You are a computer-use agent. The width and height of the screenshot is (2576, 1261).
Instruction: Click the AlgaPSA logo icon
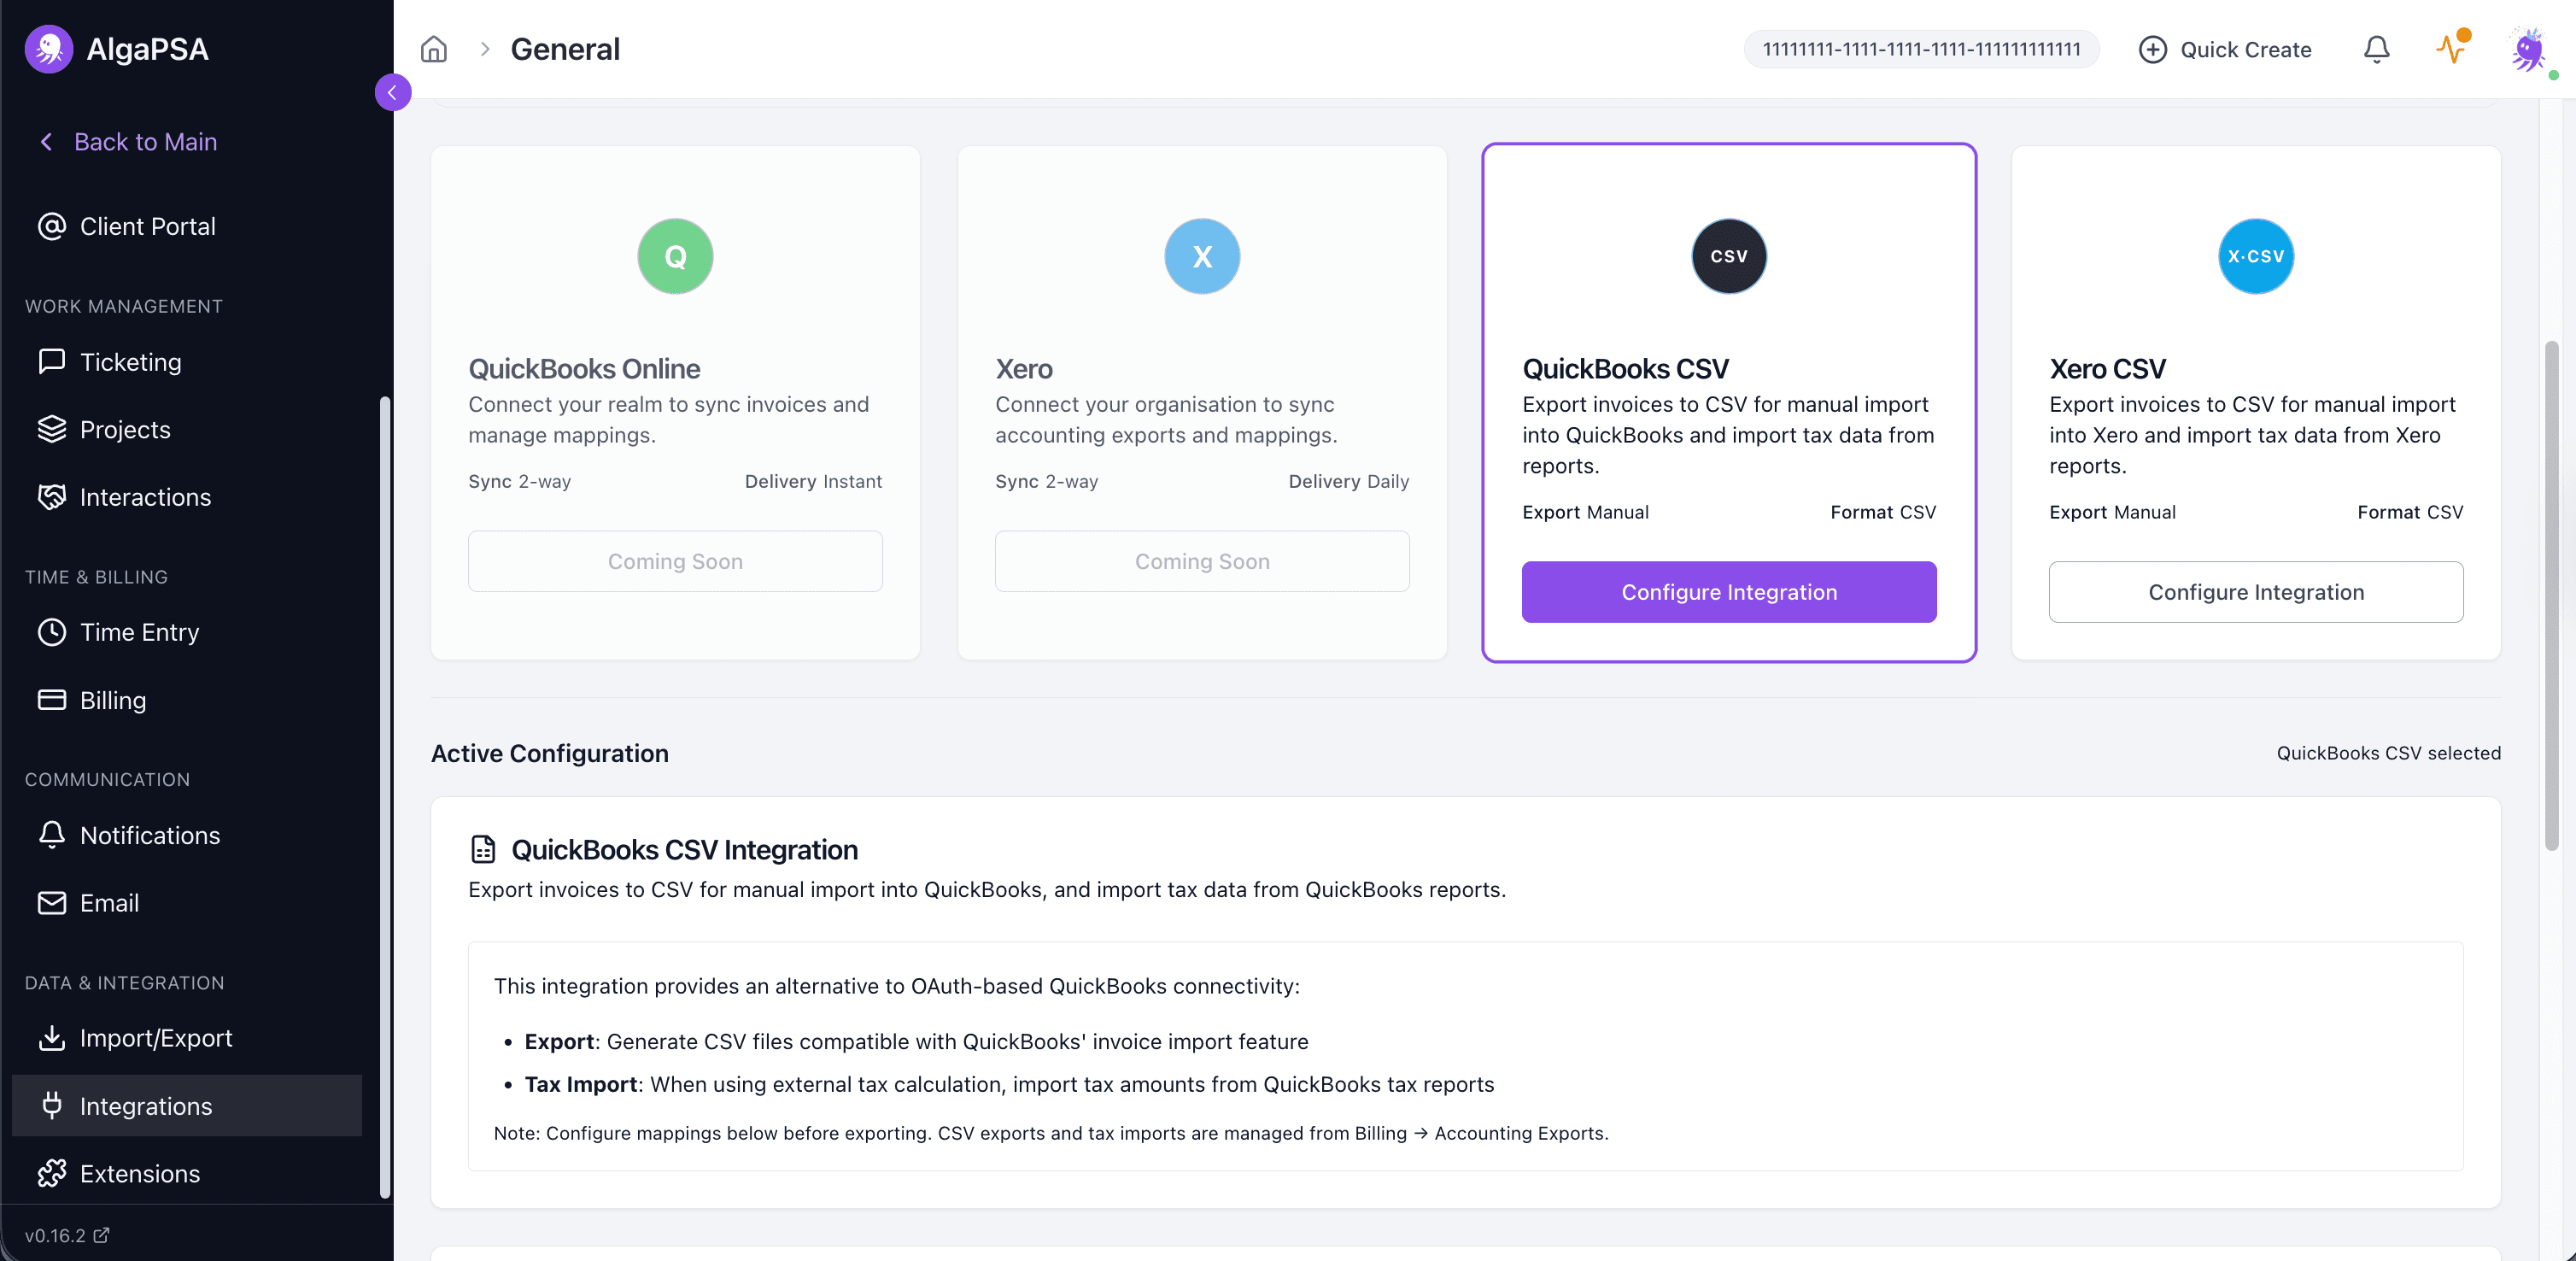click(49, 49)
